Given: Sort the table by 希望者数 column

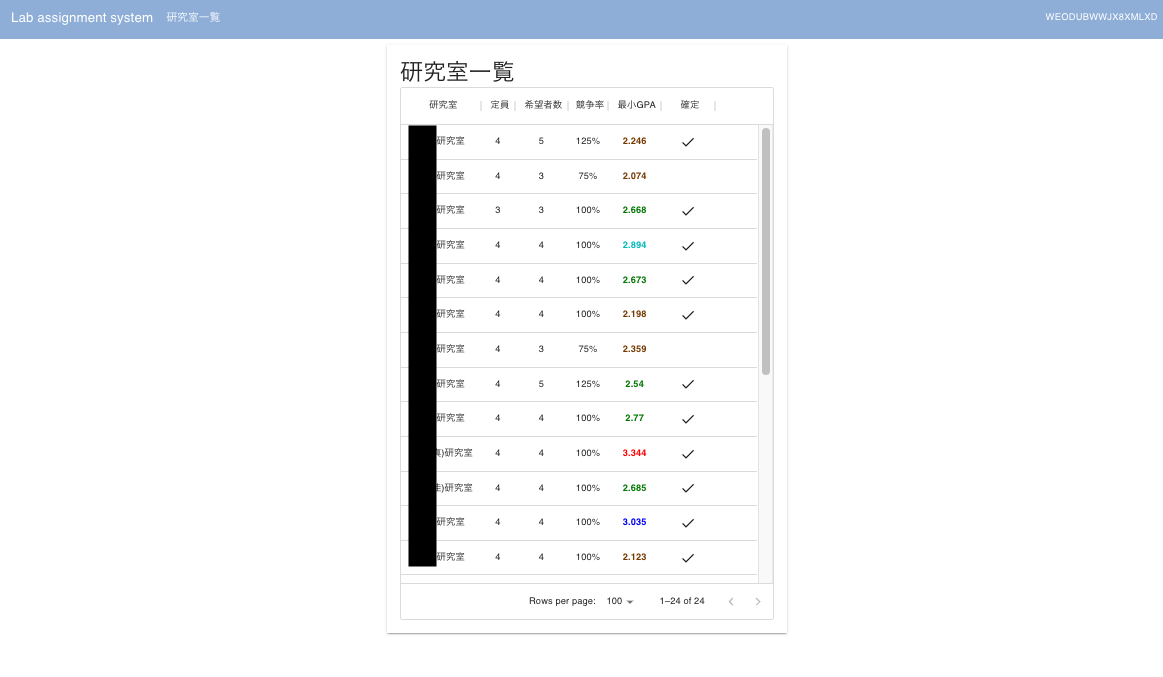Looking at the screenshot, I should [x=541, y=104].
